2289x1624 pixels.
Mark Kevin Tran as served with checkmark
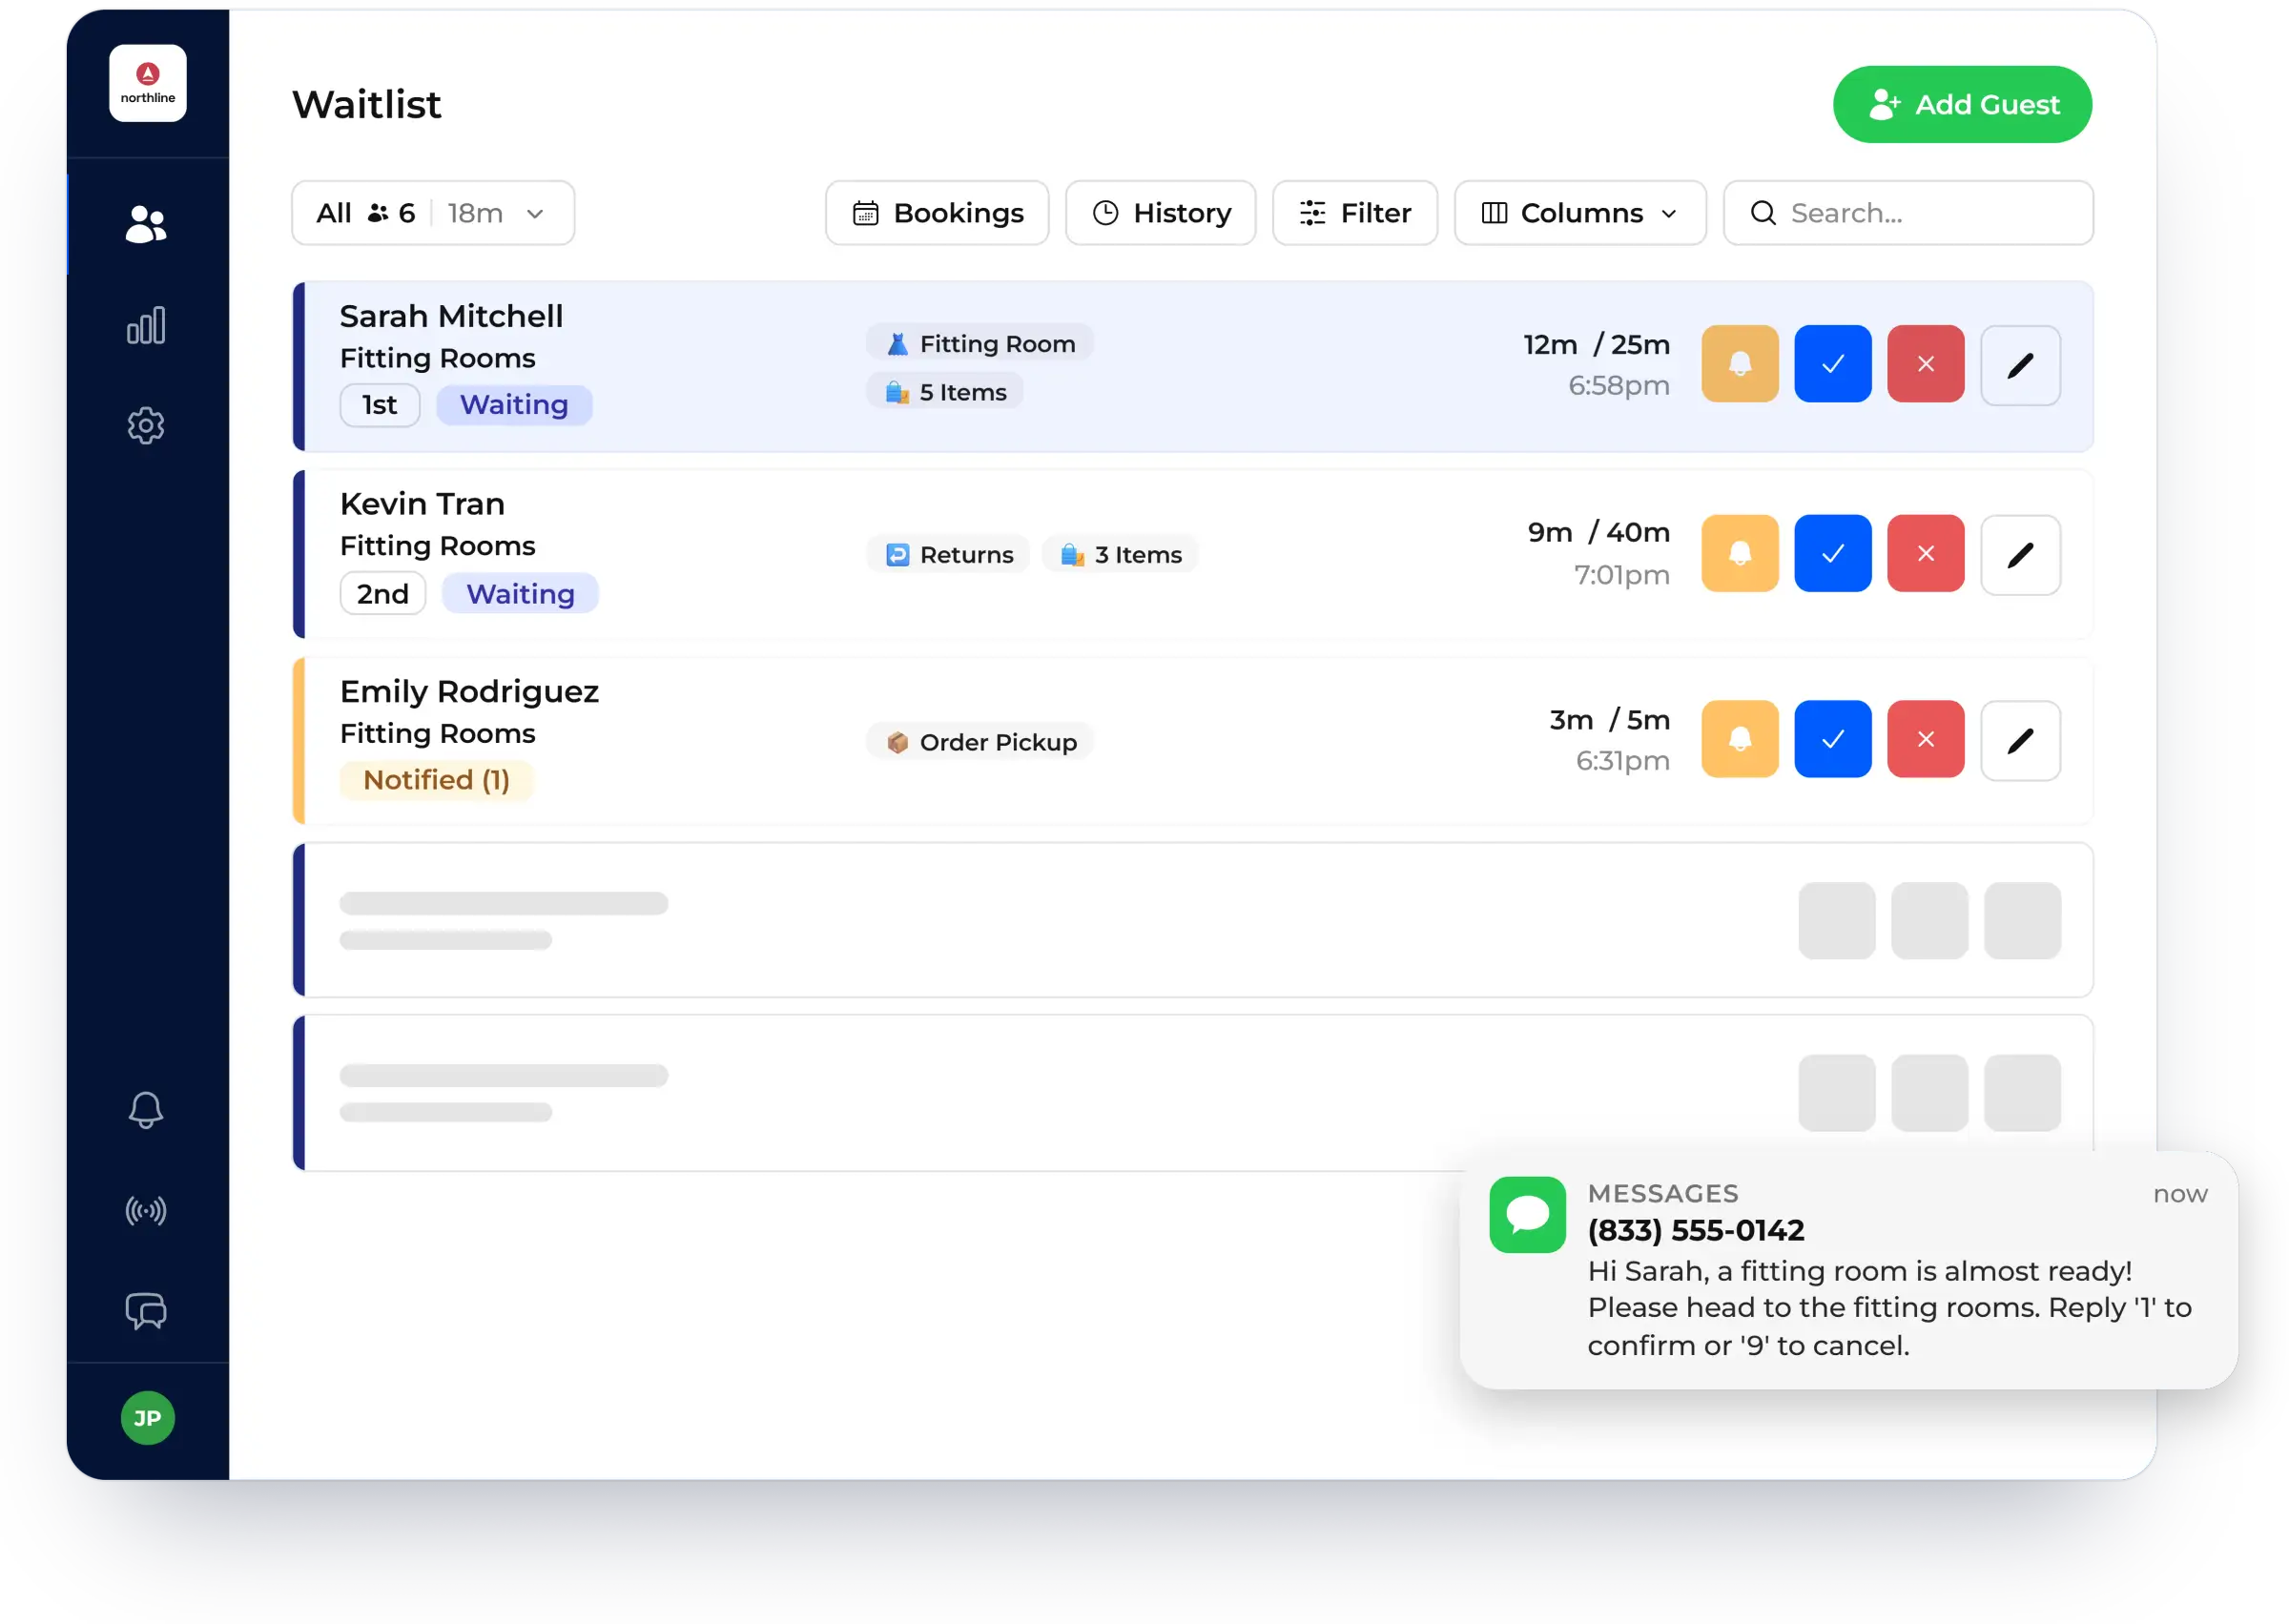click(1833, 554)
